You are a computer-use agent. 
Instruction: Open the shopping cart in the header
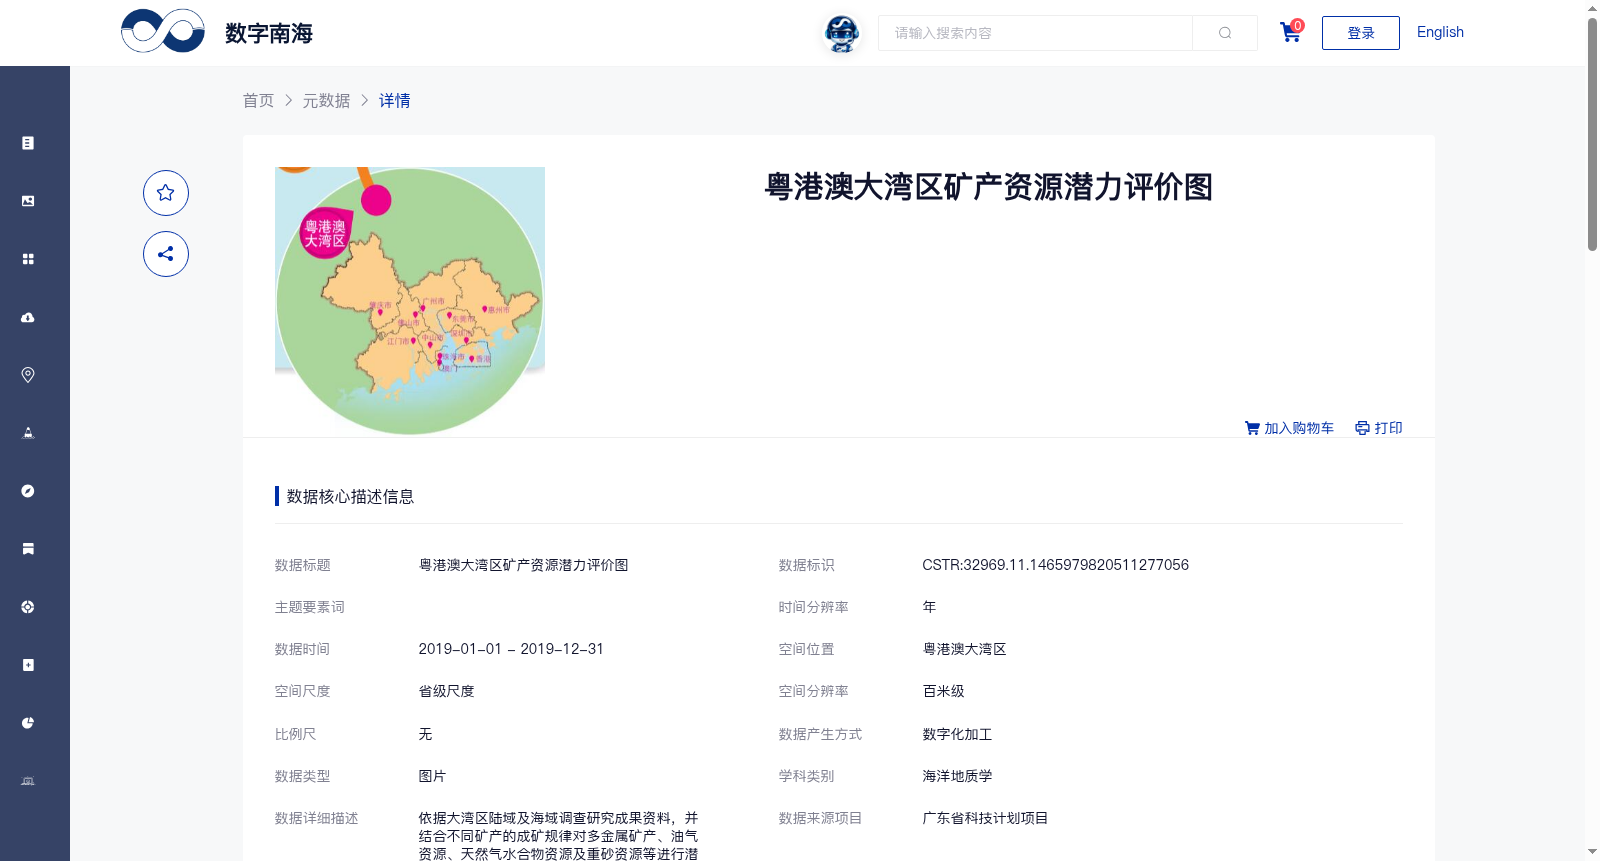click(x=1291, y=32)
